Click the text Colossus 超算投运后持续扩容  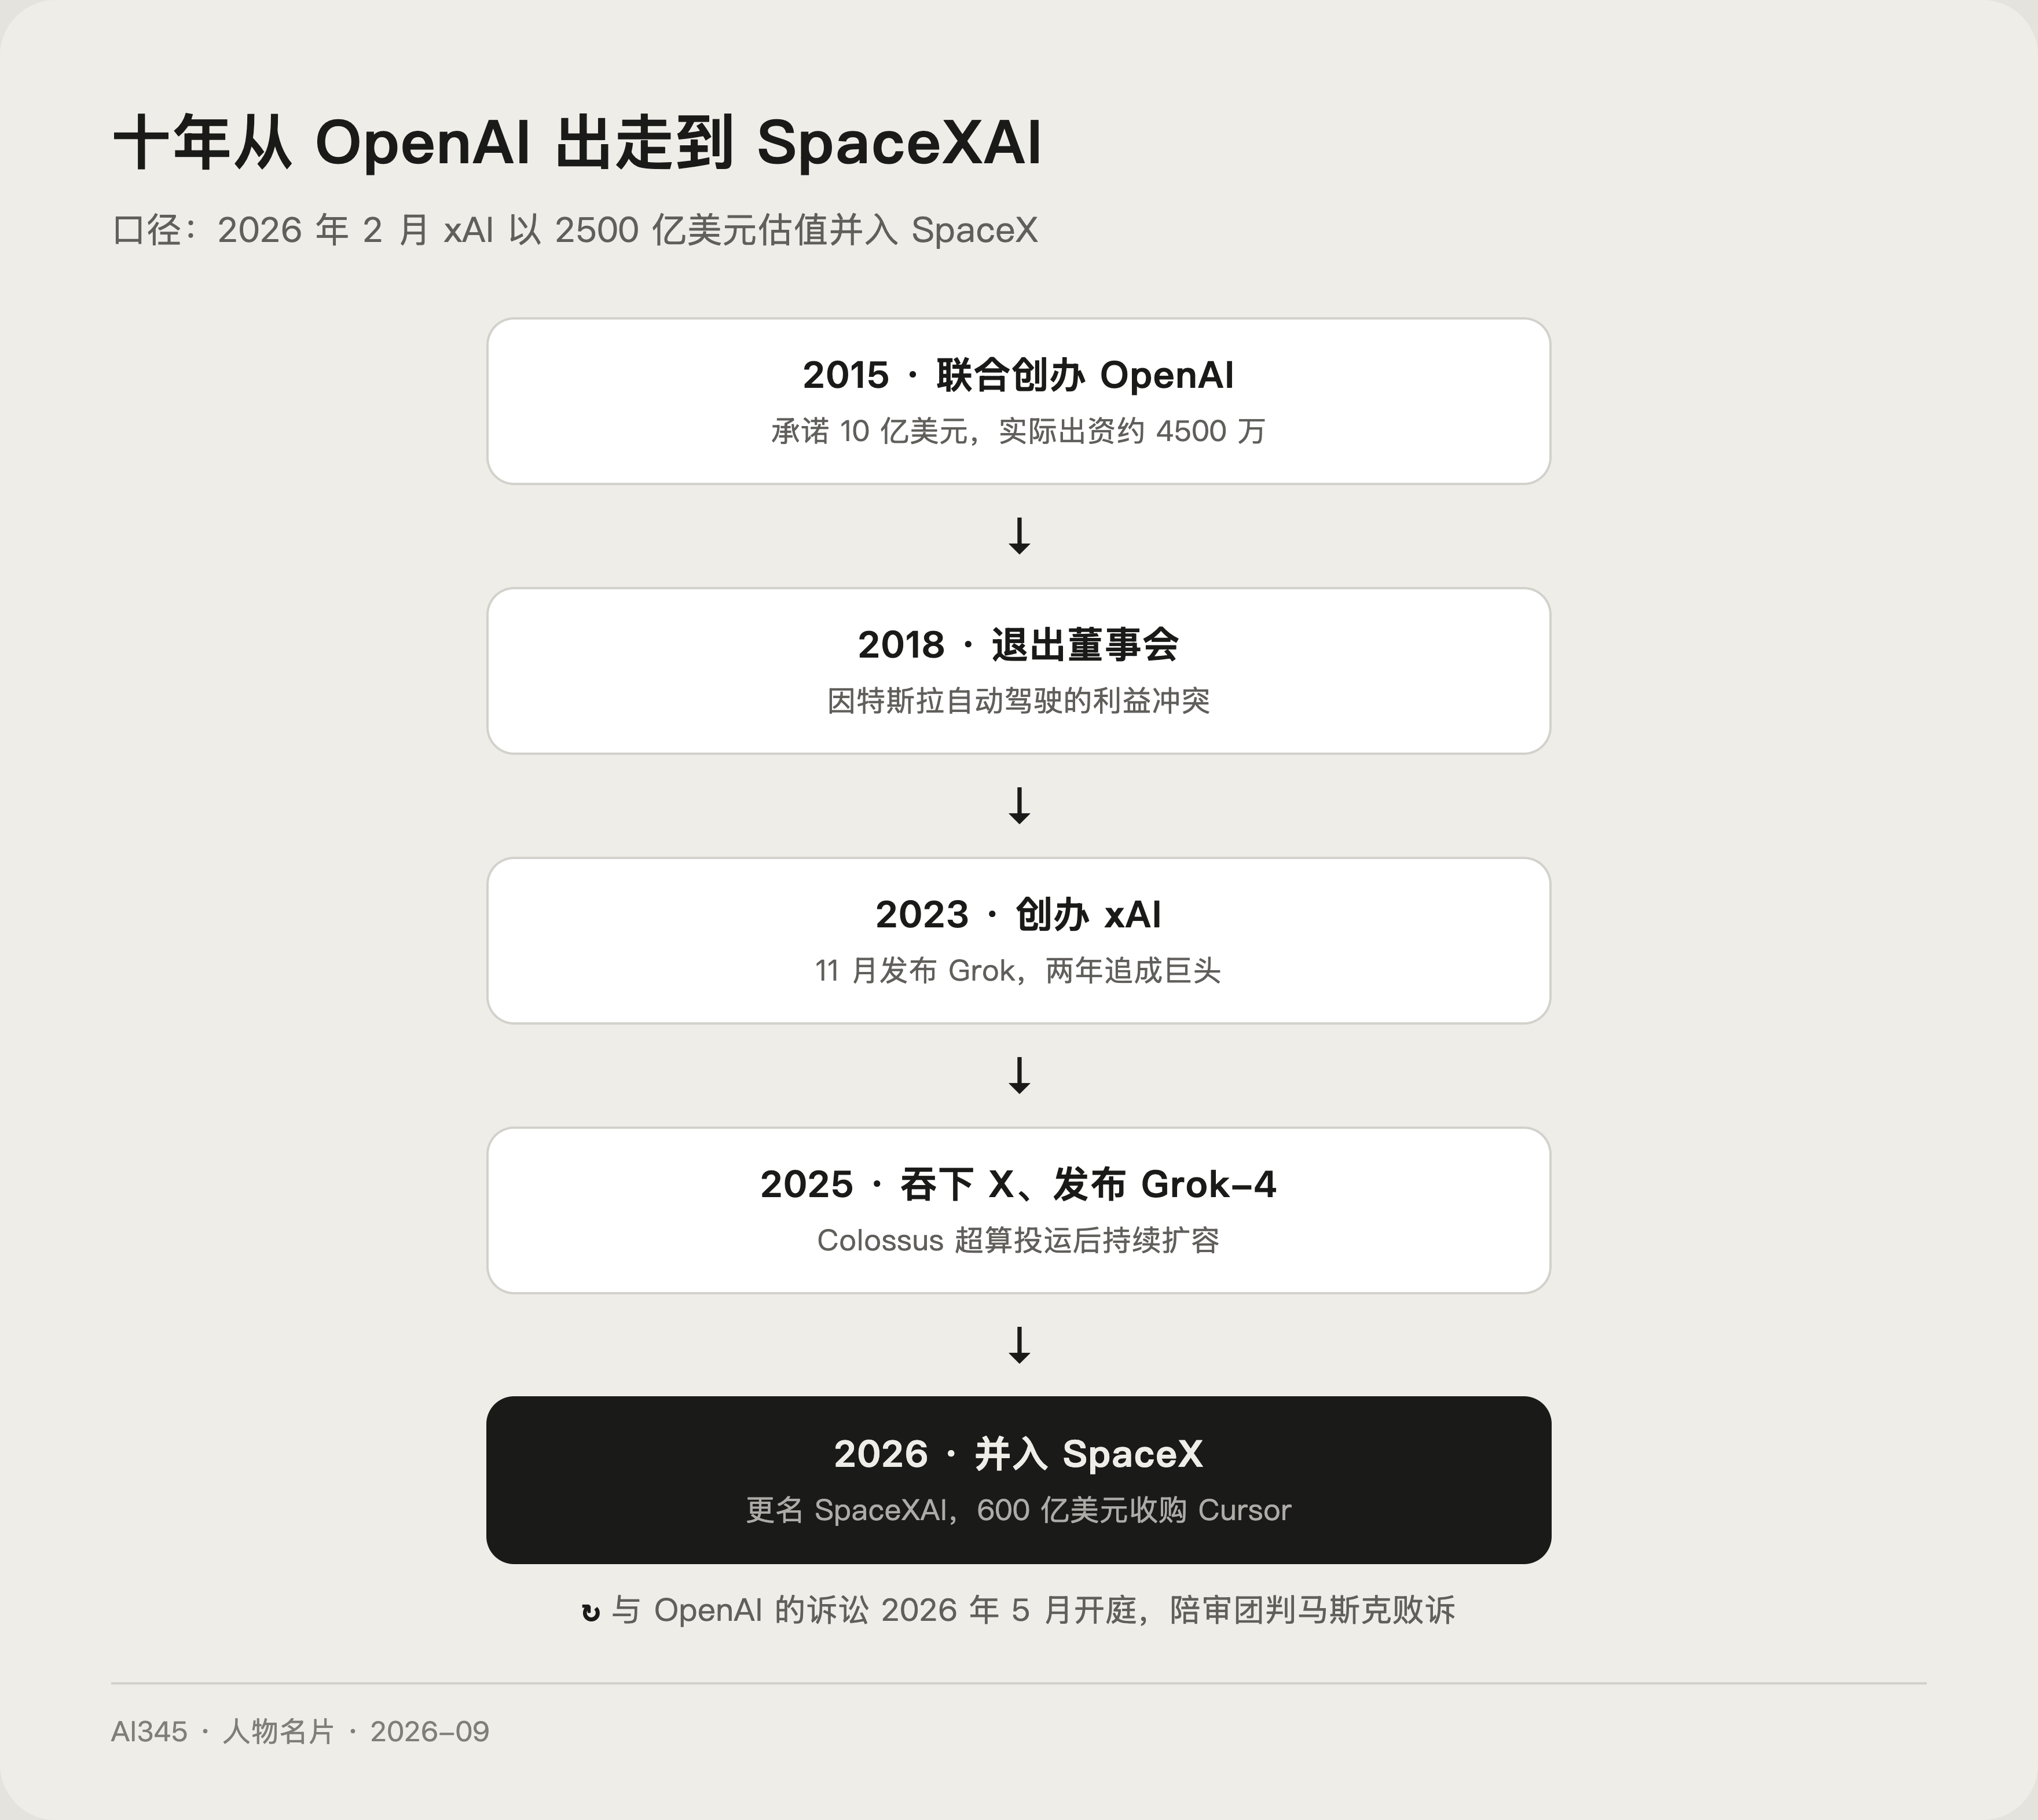(1019, 1240)
